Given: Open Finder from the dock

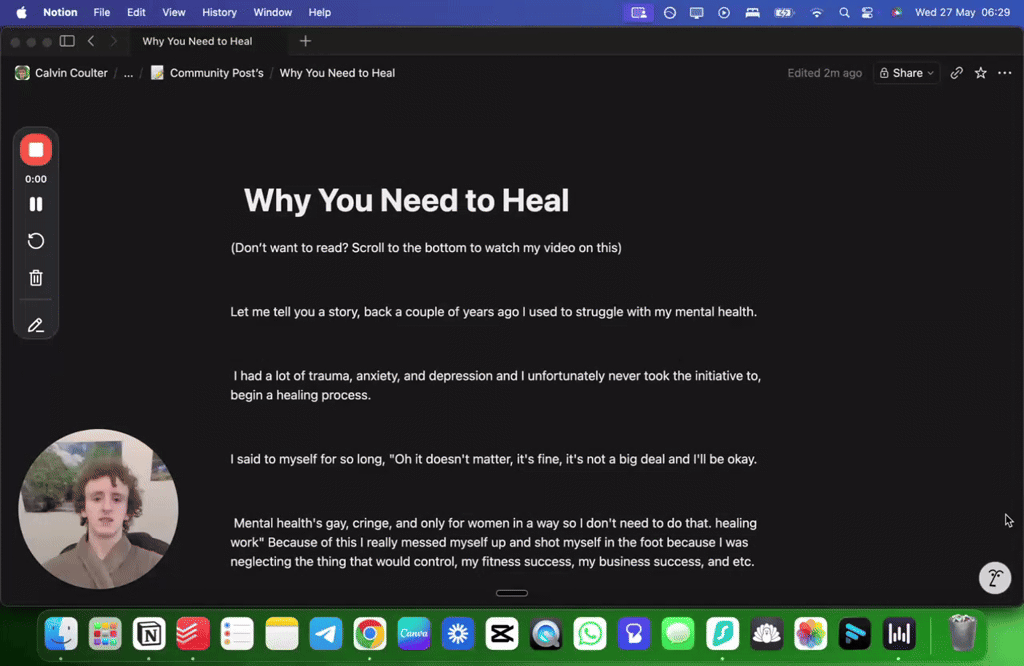Looking at the screenshot, I should click(61, 633).
